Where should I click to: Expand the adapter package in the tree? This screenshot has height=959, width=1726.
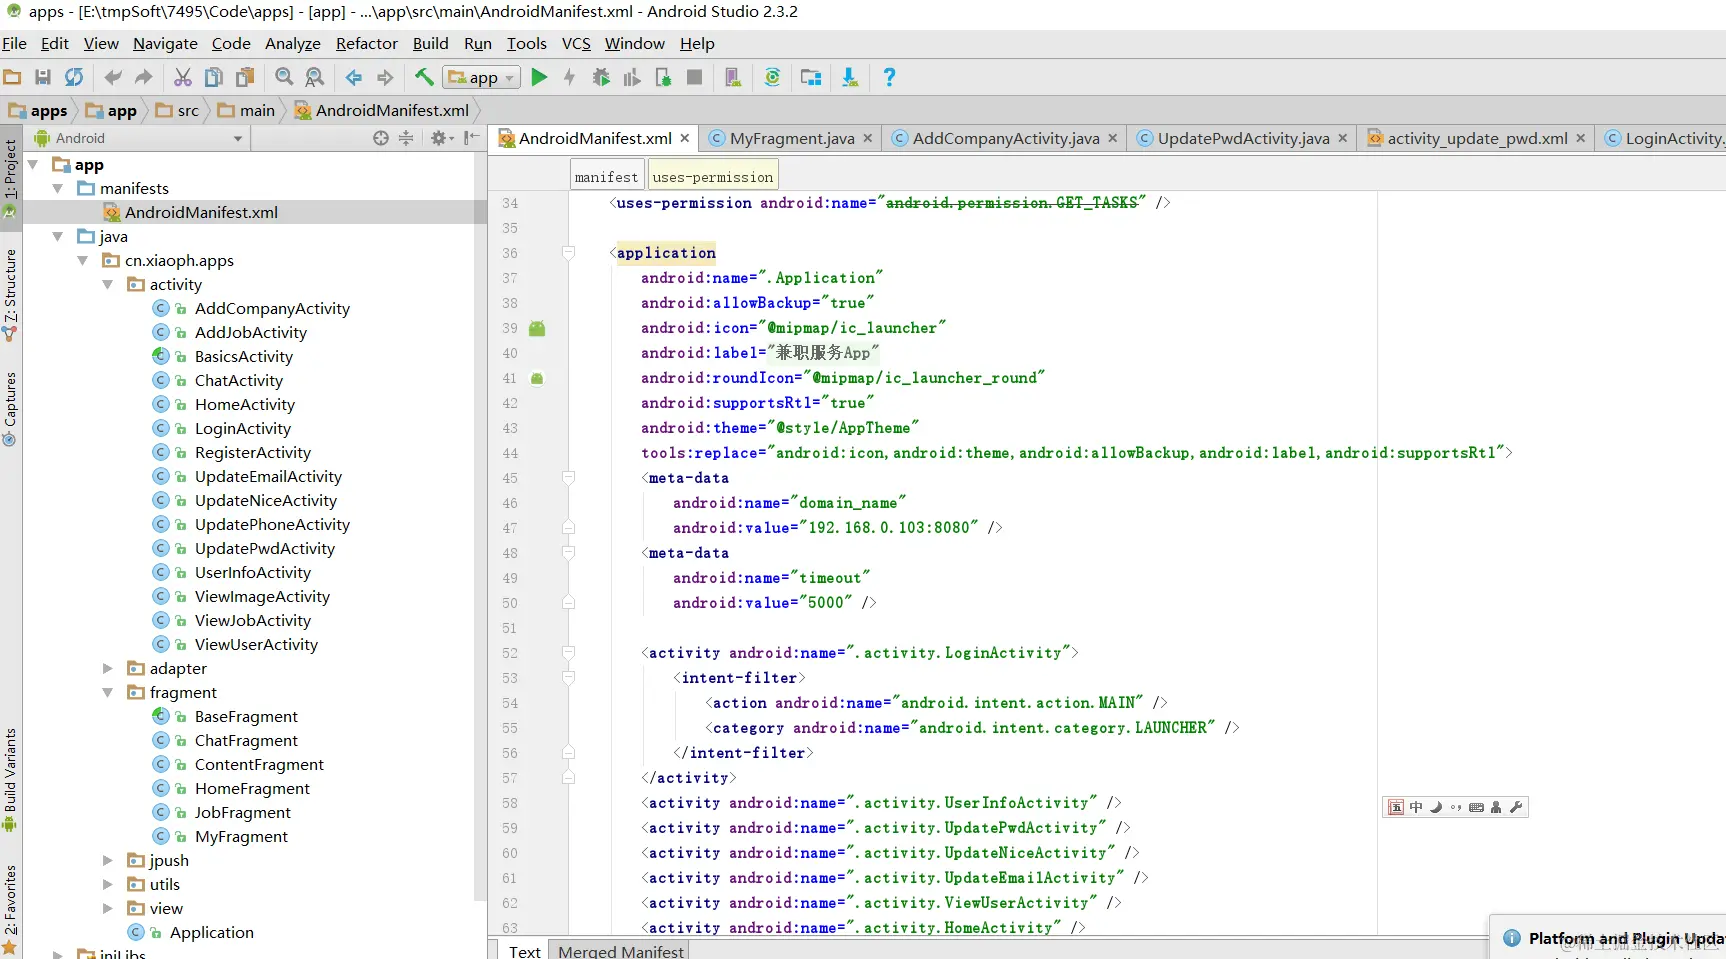pyautogui.click(x=108, y=668)
